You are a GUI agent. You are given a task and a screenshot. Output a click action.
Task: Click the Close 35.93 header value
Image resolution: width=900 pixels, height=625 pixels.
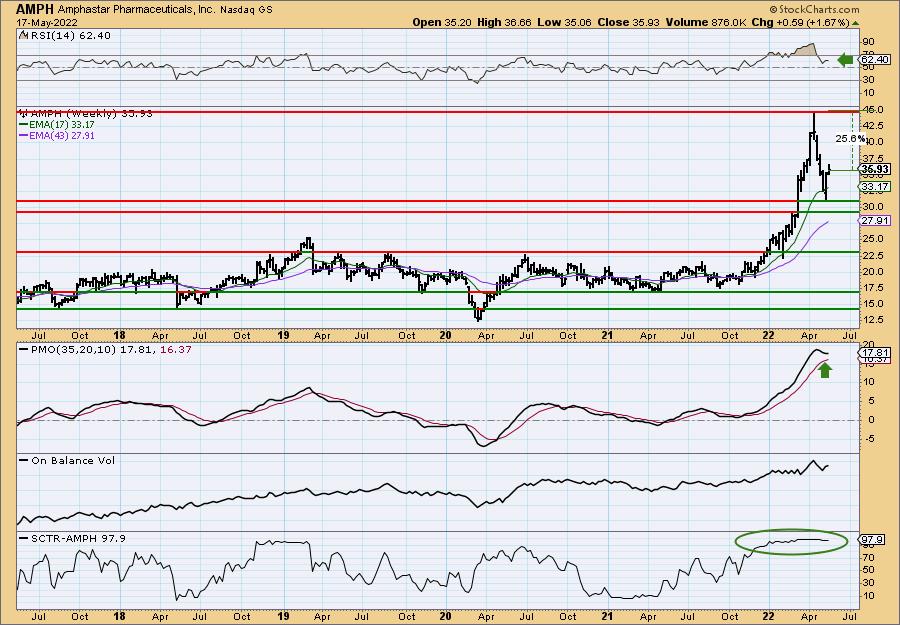(629, 22)
